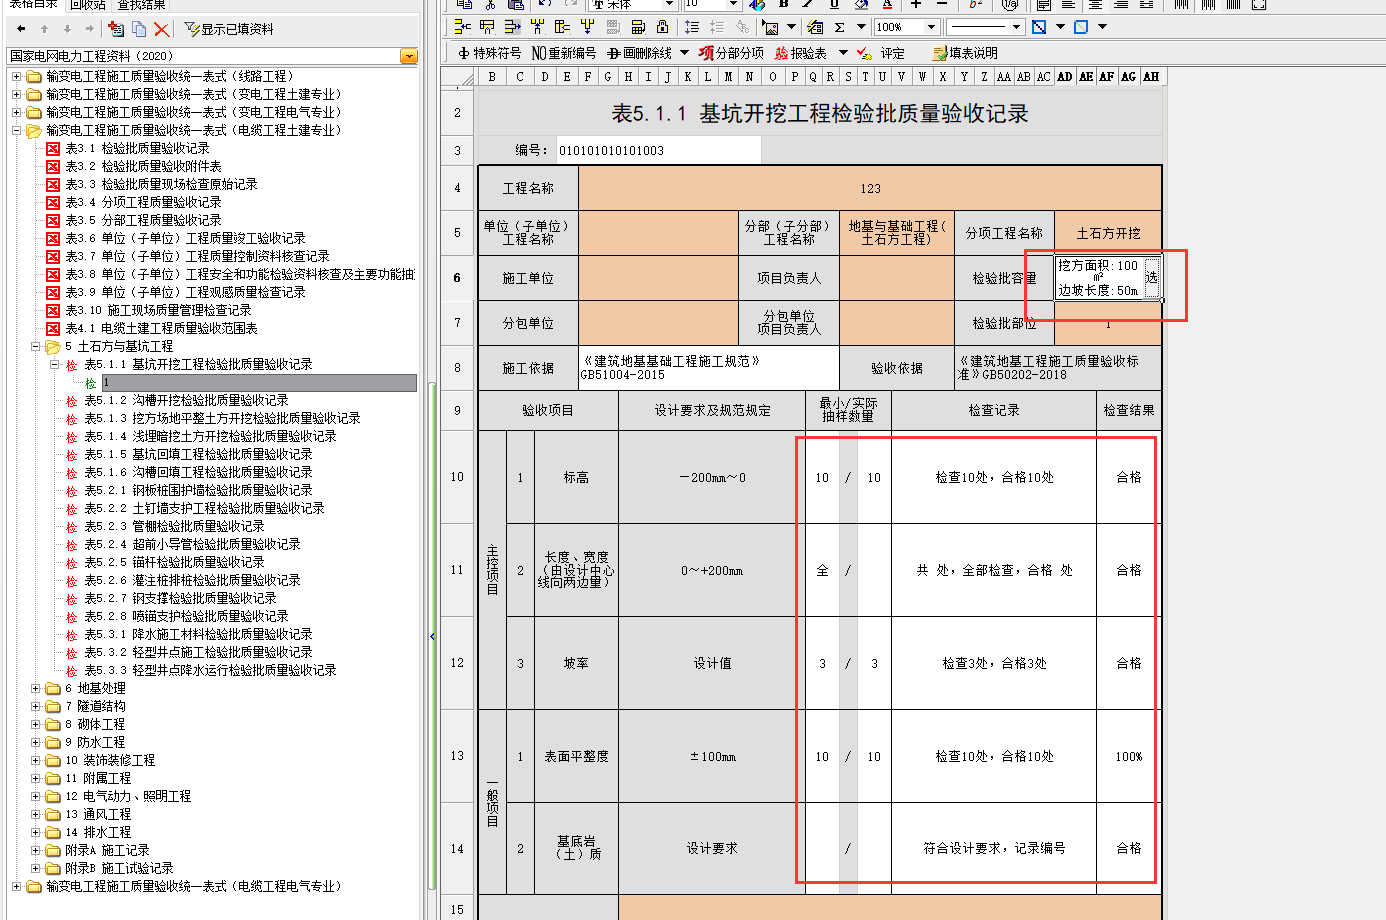Select 表3.1 检验批质量验收记录 in tree

tap(137, 148)
